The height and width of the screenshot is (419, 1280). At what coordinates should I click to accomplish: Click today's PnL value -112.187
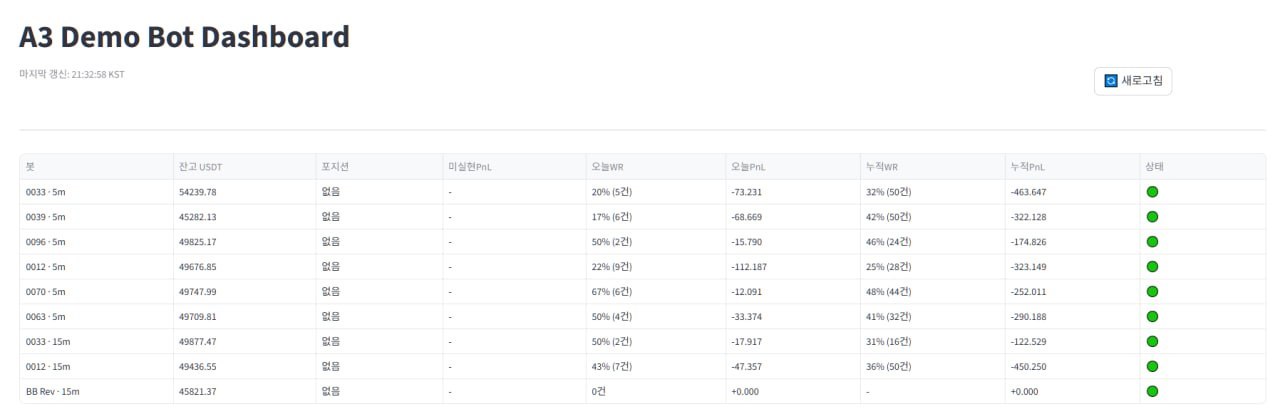pyautogui.click(x=749, y=267)
